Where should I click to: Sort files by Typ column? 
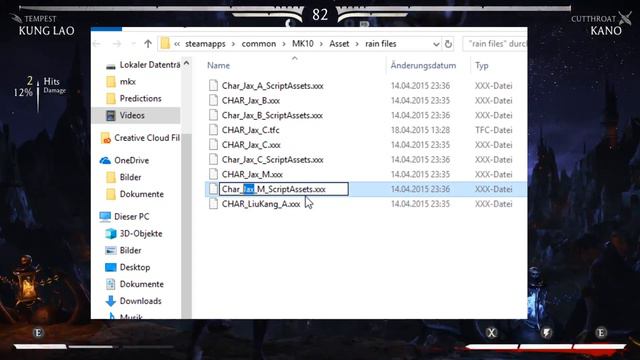tap(482, 65)
